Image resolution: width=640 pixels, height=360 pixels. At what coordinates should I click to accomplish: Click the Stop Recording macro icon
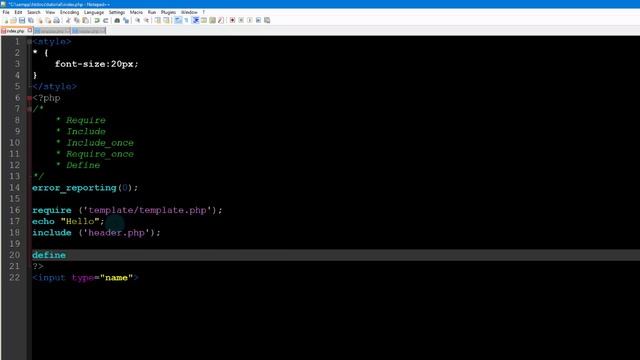coord(241,20)
